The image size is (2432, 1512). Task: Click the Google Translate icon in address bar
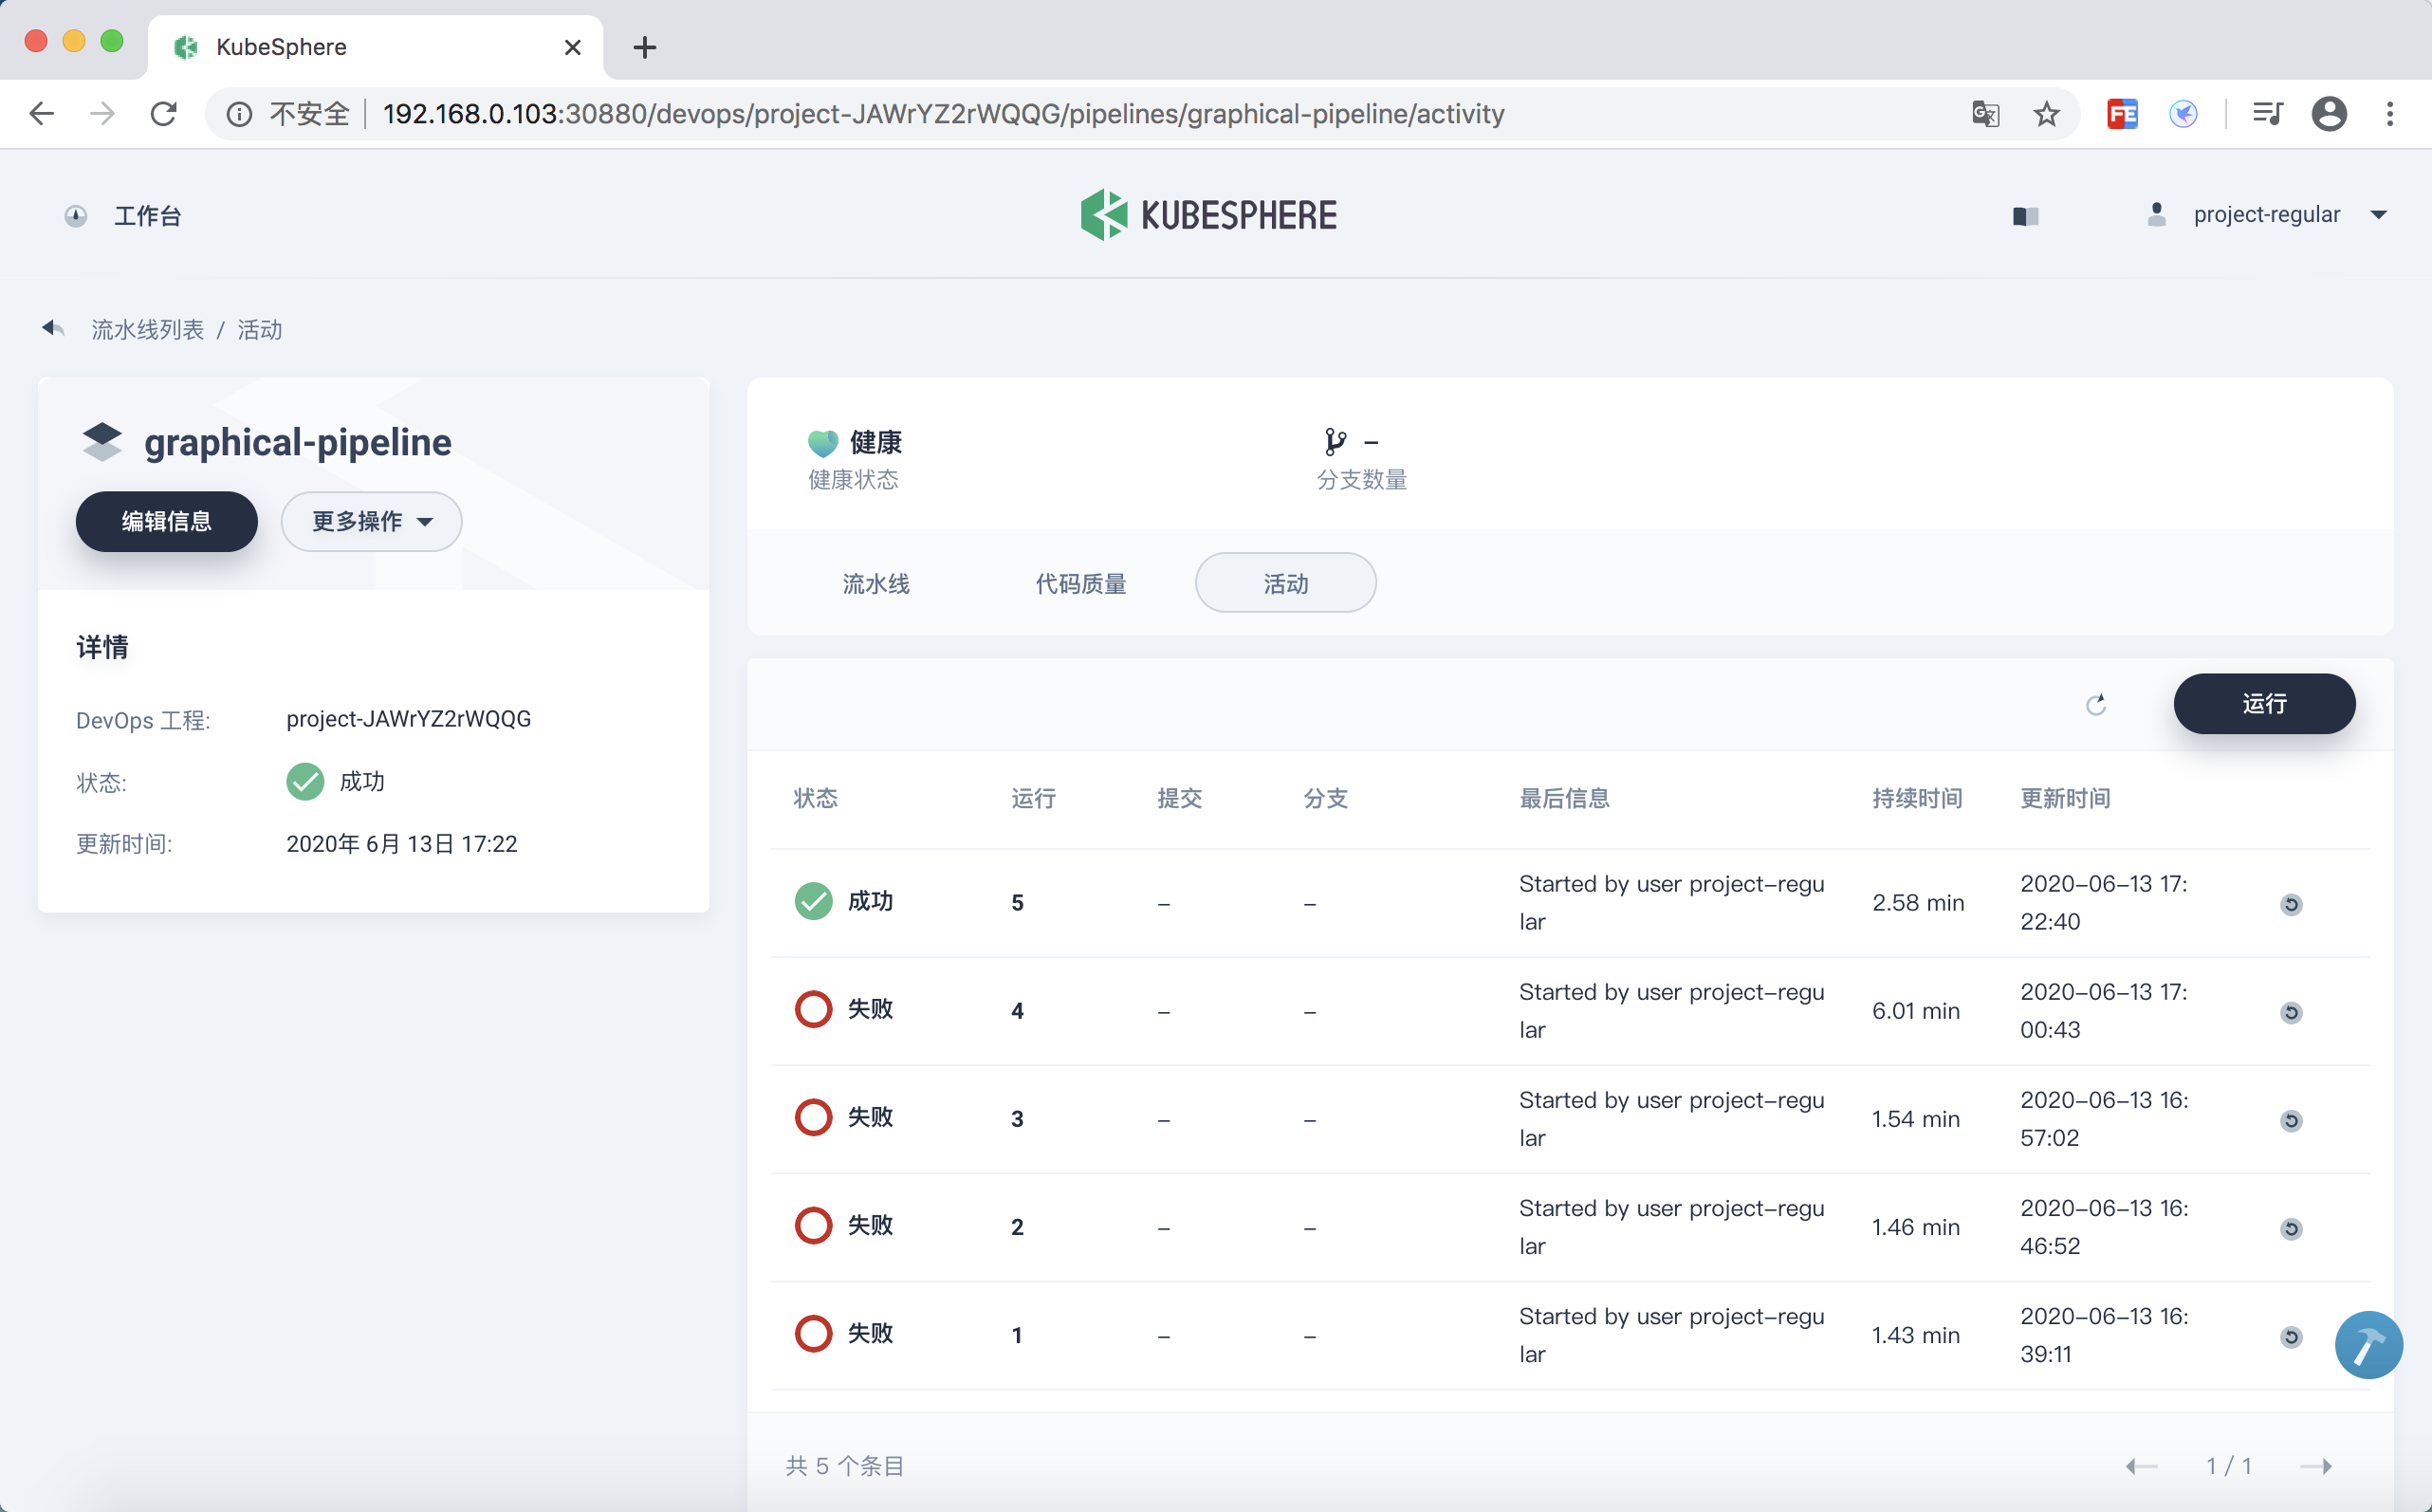1985,114
